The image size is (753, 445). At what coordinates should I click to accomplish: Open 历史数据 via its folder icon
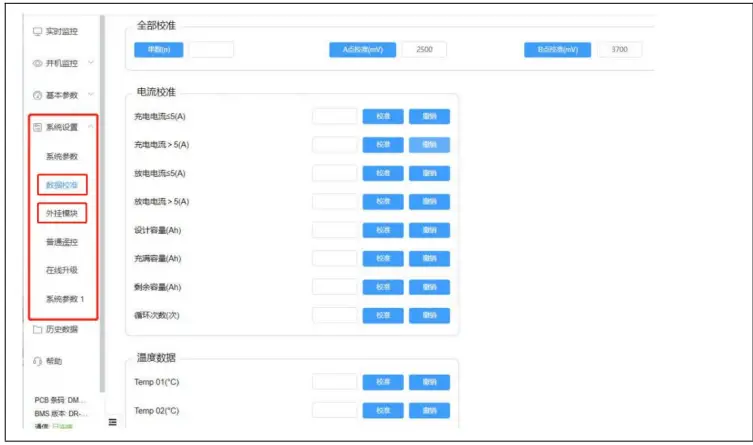pyautogui.click(x=37, y=329)
